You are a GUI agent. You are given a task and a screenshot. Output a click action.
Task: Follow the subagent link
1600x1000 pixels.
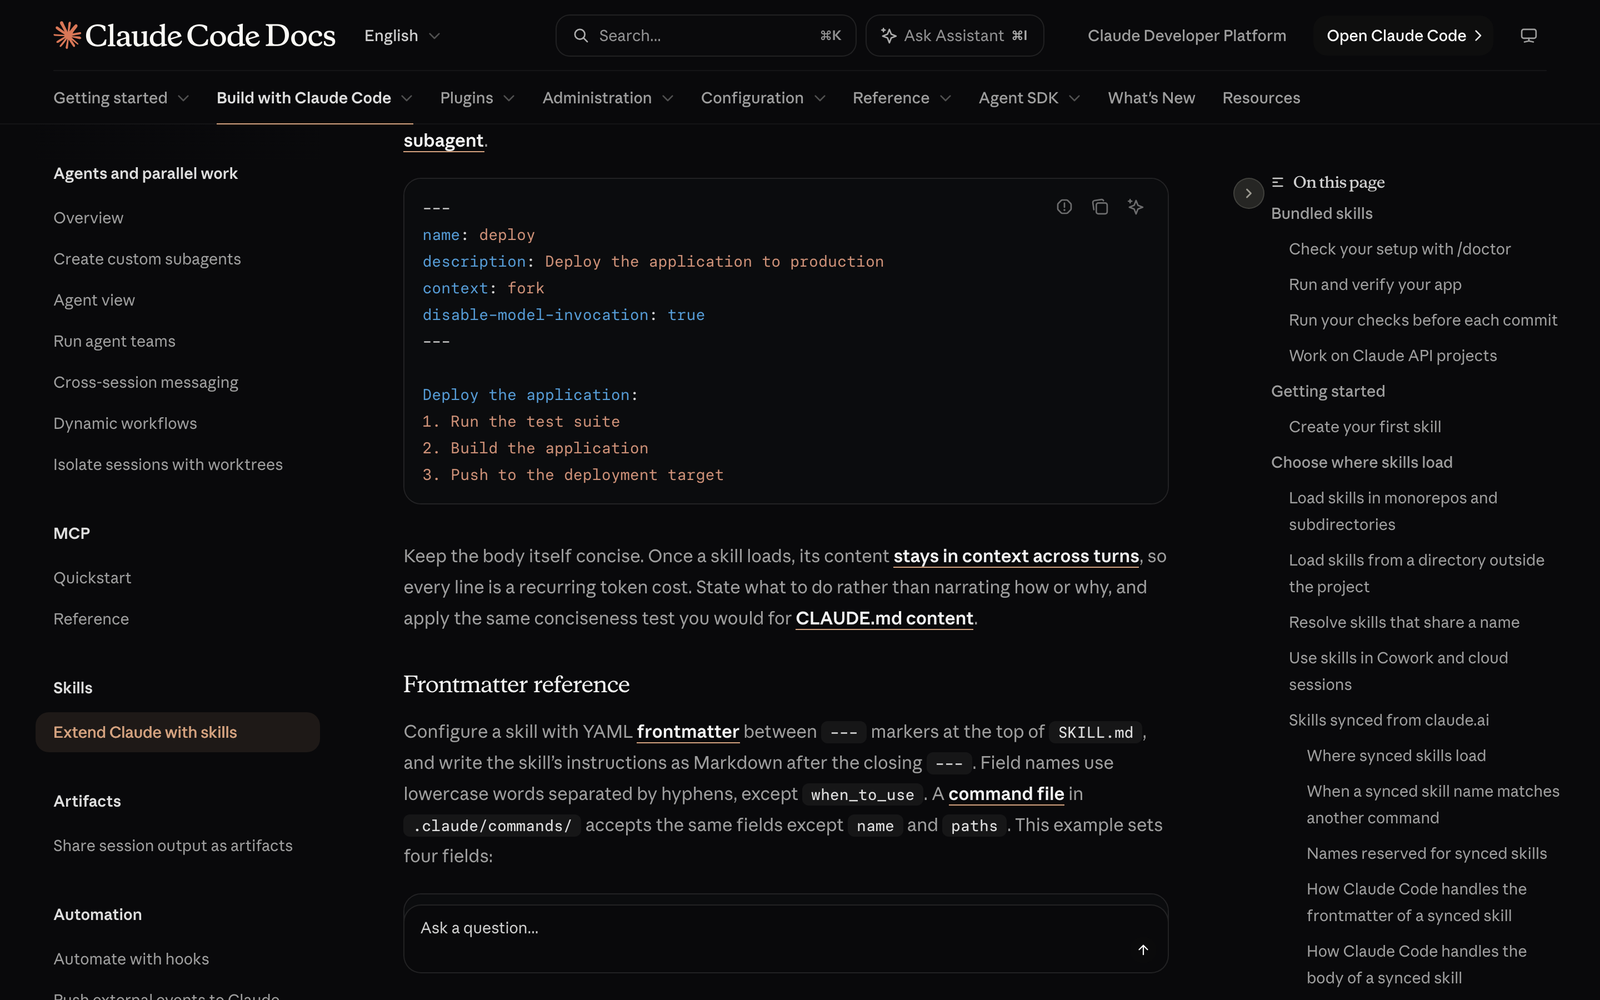tap(443, 141)
